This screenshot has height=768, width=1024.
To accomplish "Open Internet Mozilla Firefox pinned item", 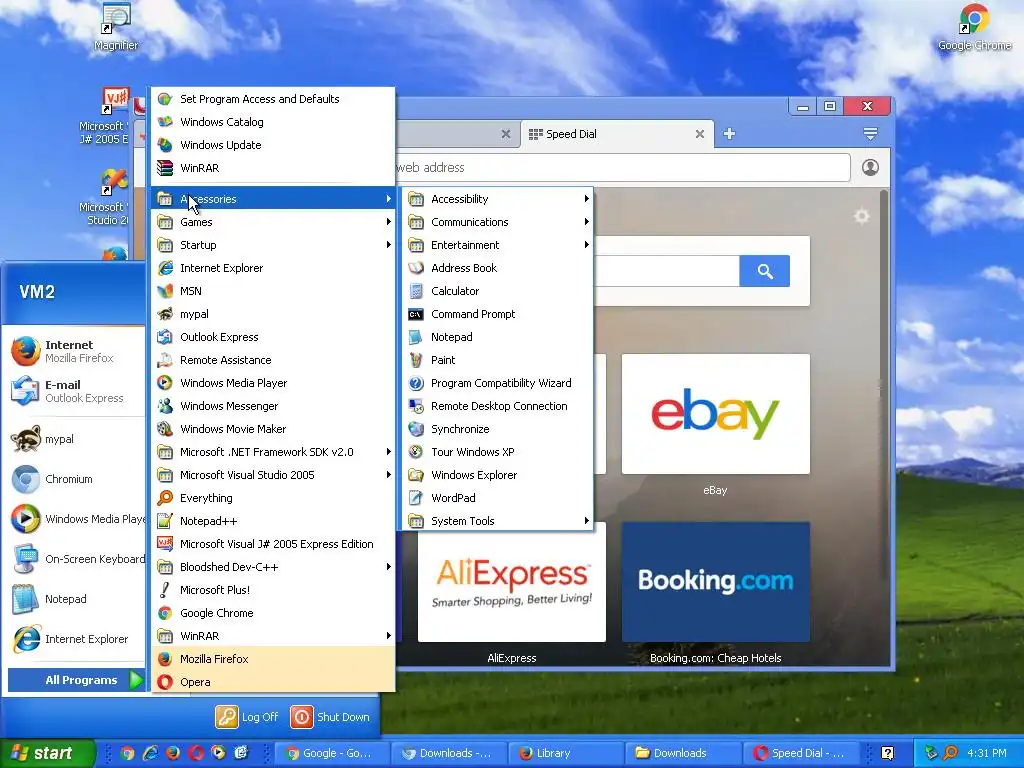I will pyautogui.click(x=76, y=351).
